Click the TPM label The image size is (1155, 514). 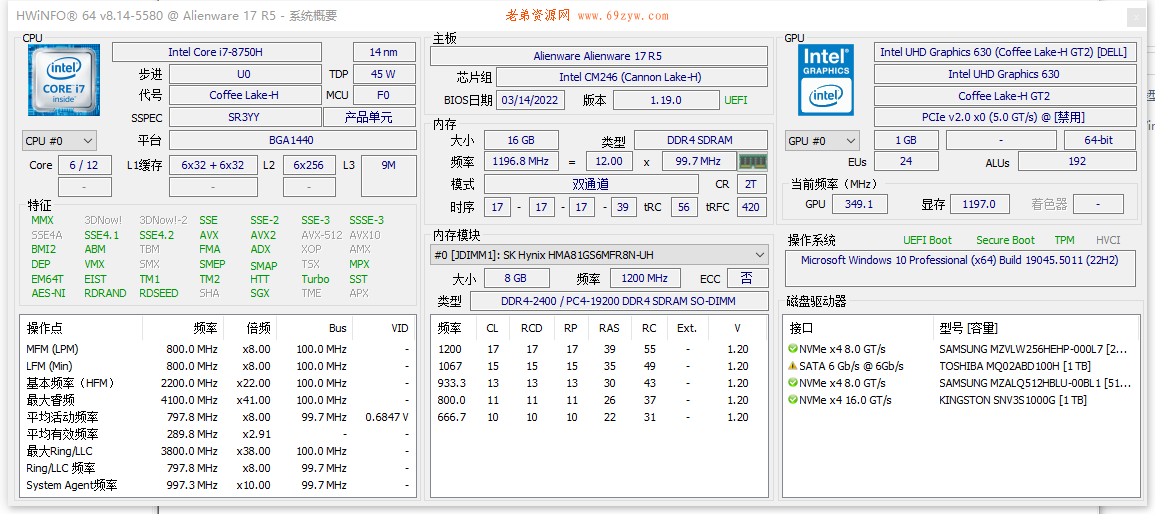point(1064,240)
